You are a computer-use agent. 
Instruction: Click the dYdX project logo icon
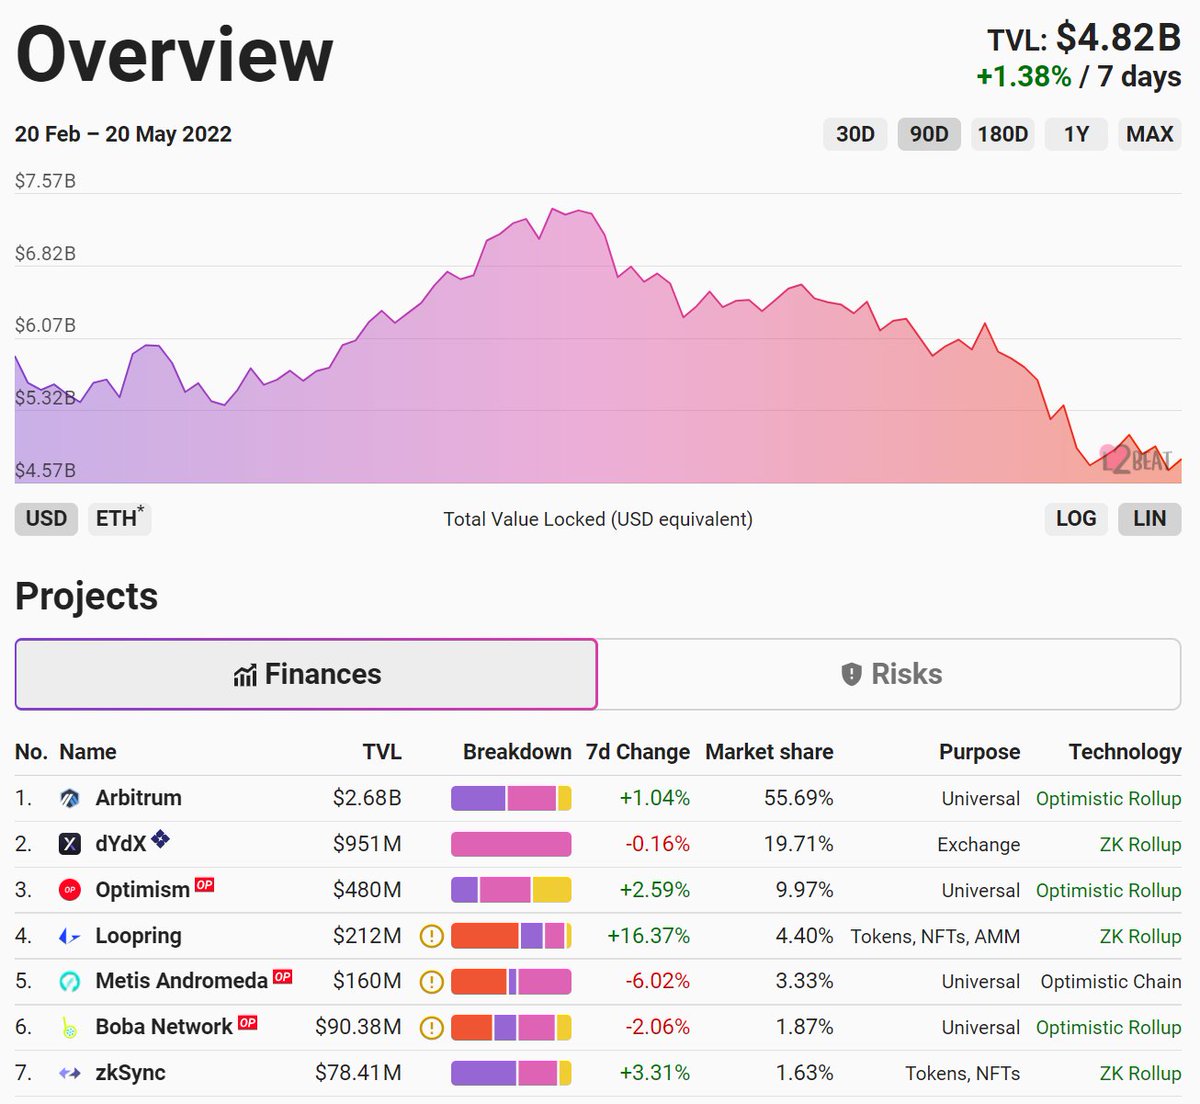coord(70,844)
